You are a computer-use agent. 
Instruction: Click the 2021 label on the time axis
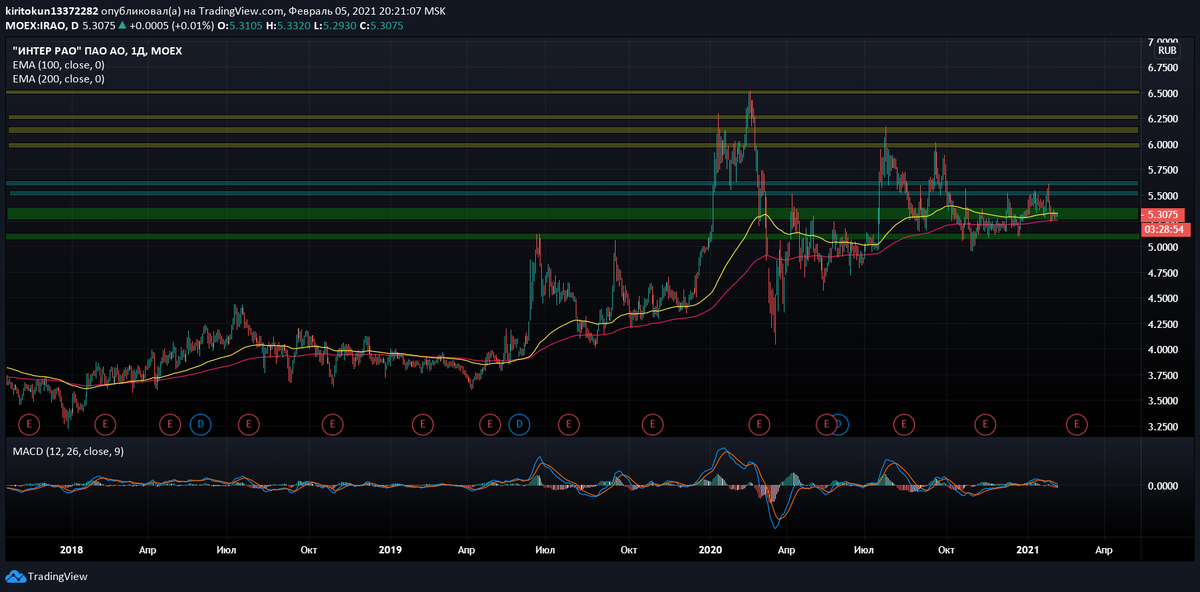click(x=1028, y=550)
